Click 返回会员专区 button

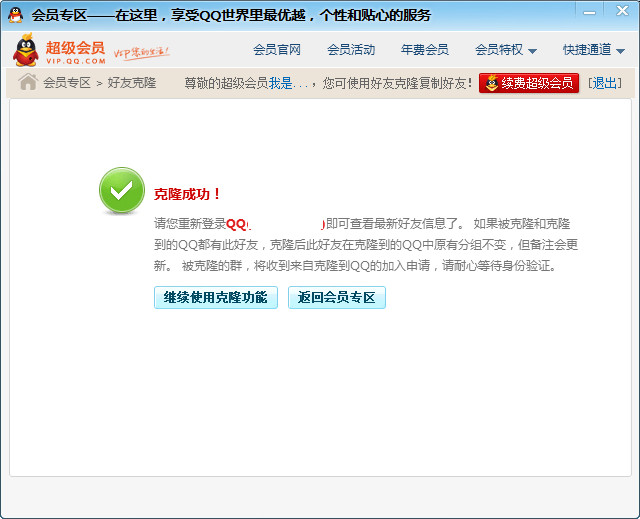pyautogui.click(x=336, y=298)
